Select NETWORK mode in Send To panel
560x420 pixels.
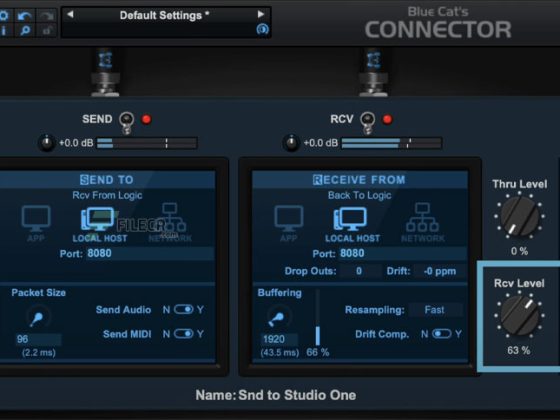tap(170, 222)
